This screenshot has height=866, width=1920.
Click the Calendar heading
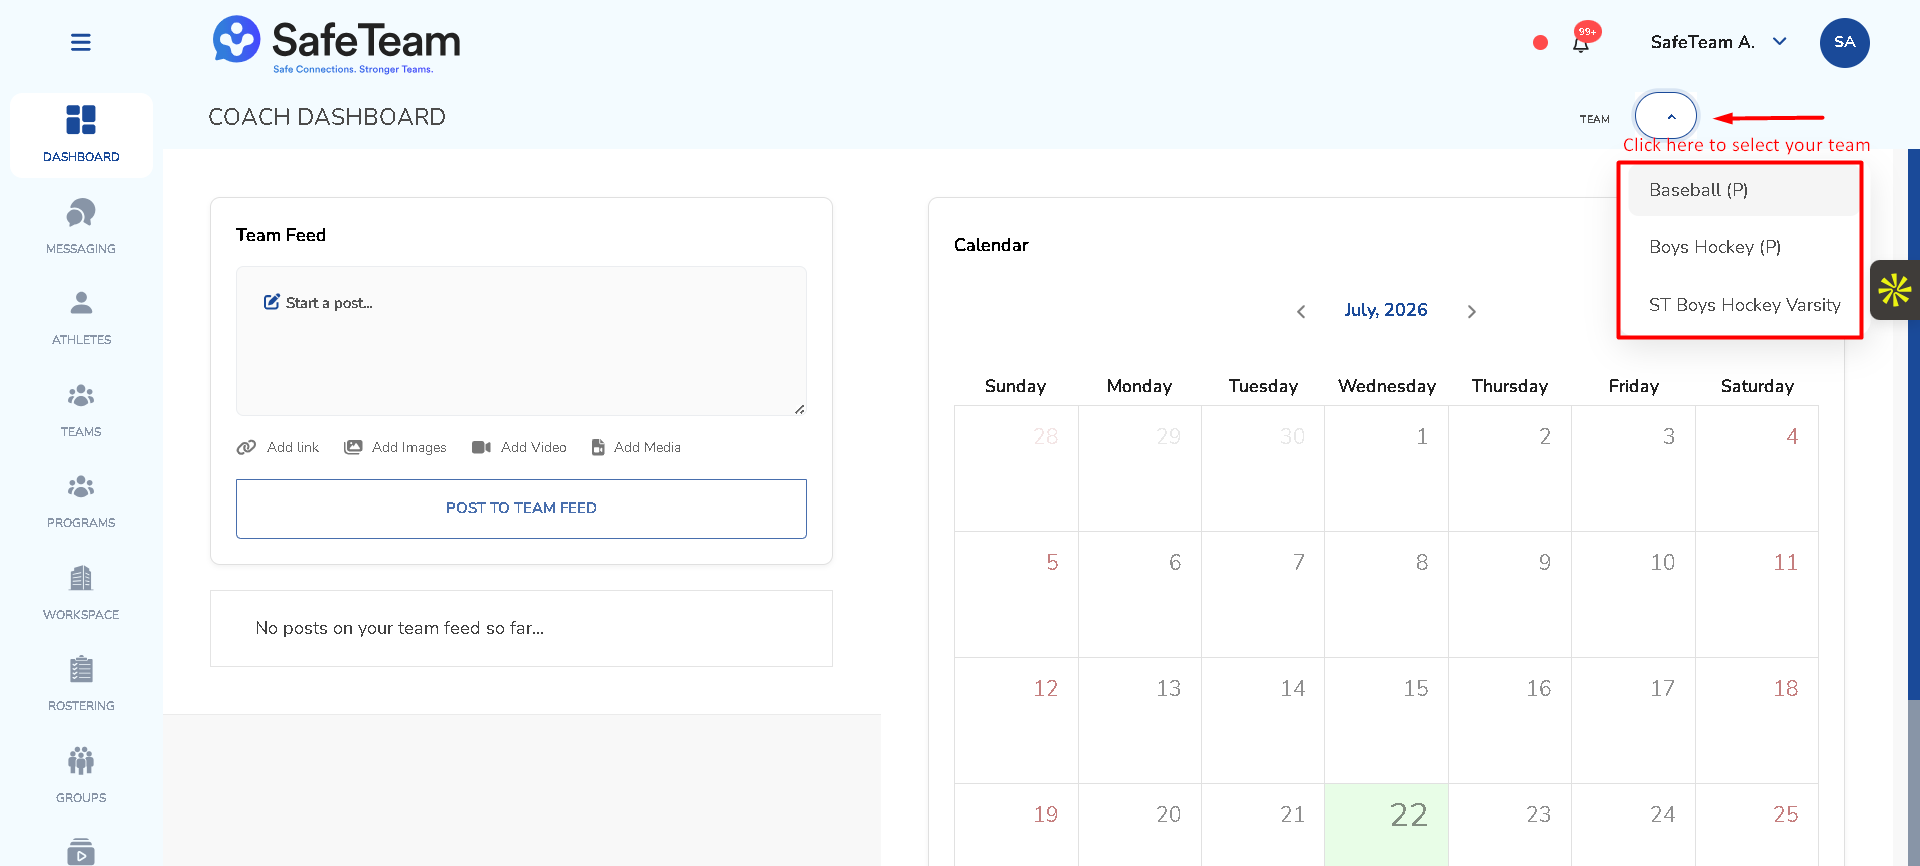(991, 245)
